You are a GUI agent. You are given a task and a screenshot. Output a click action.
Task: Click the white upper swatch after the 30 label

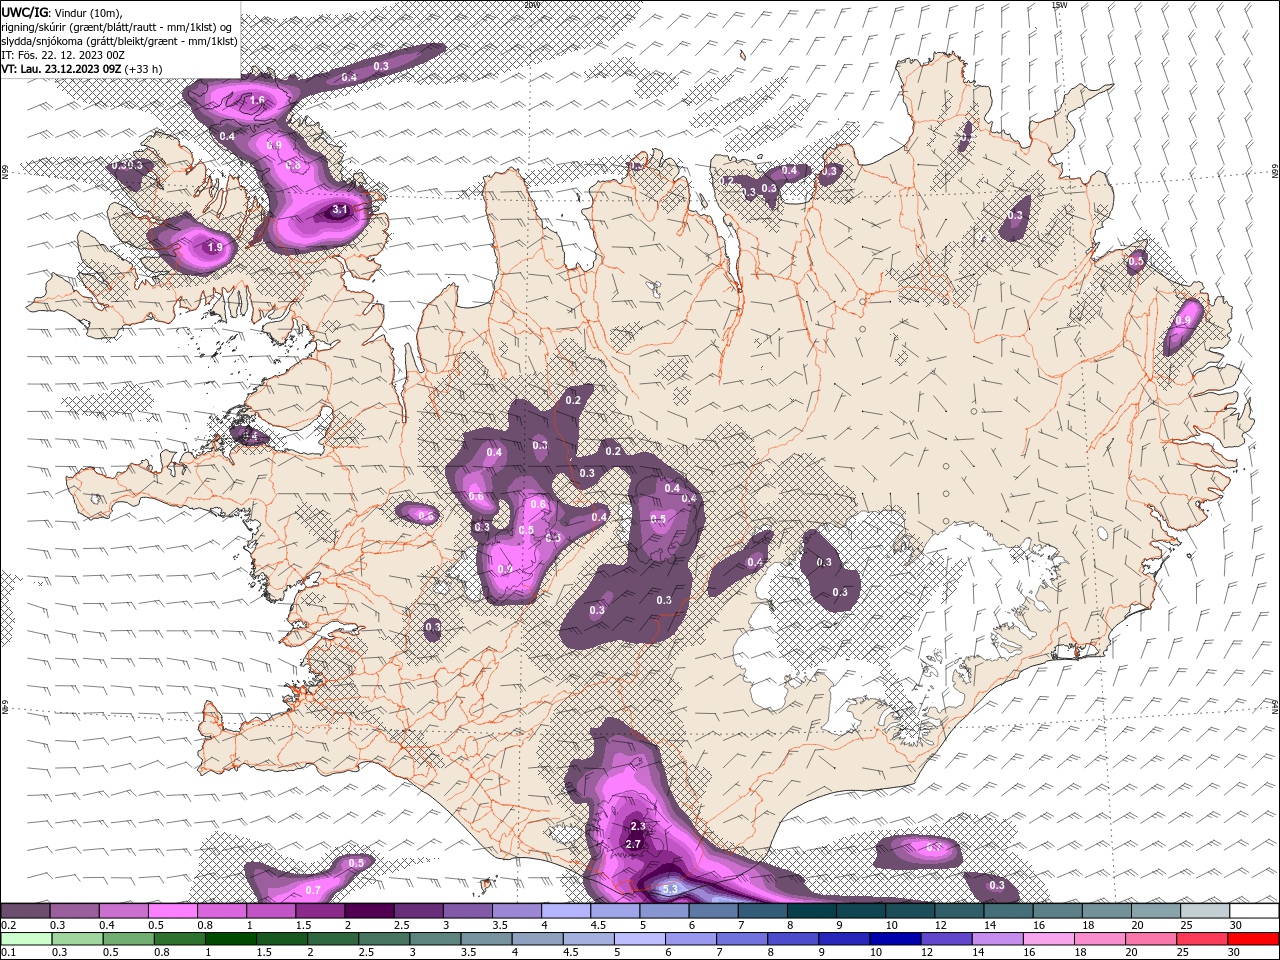(x=1254, y=911)
